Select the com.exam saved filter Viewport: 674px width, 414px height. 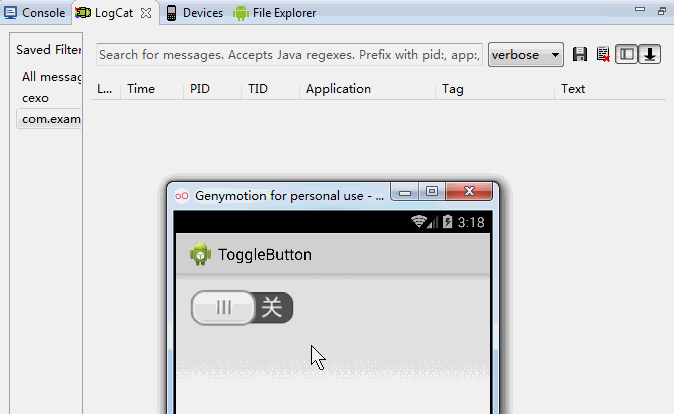[x=51, y=119]
